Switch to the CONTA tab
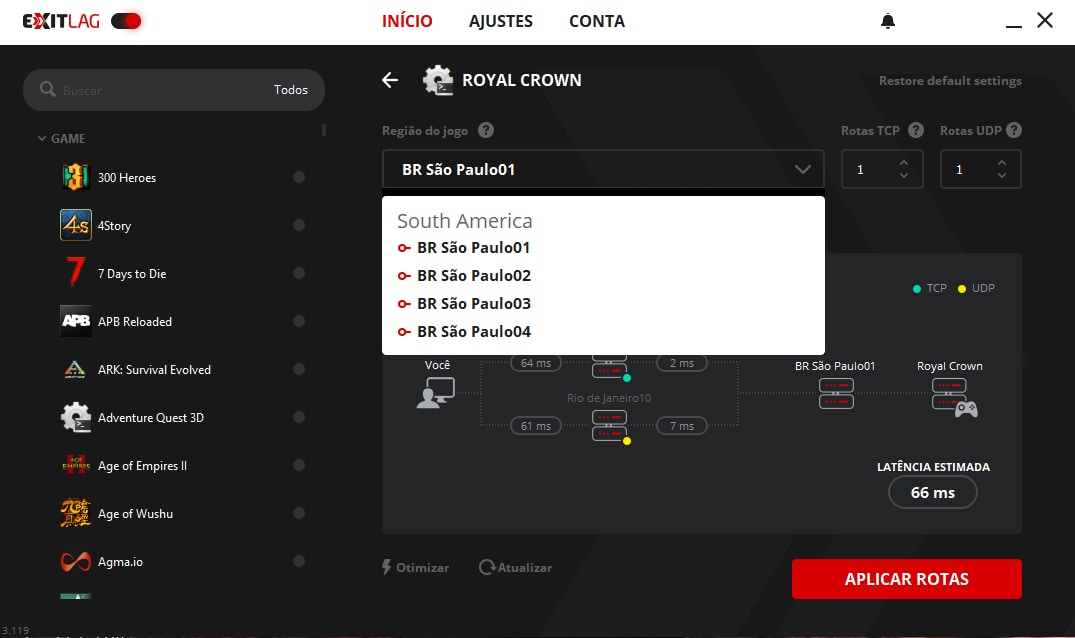 (x=597, y=21)
